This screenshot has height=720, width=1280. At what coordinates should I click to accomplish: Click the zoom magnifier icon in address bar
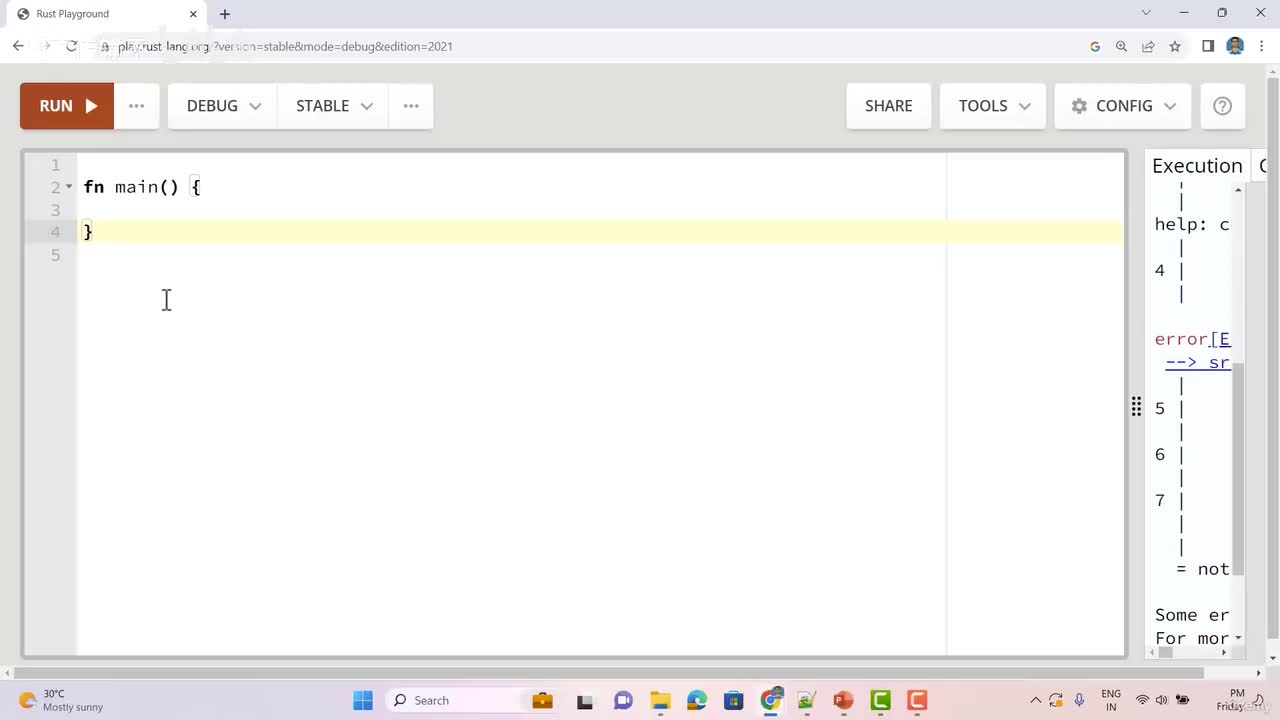pos(1121,46)
